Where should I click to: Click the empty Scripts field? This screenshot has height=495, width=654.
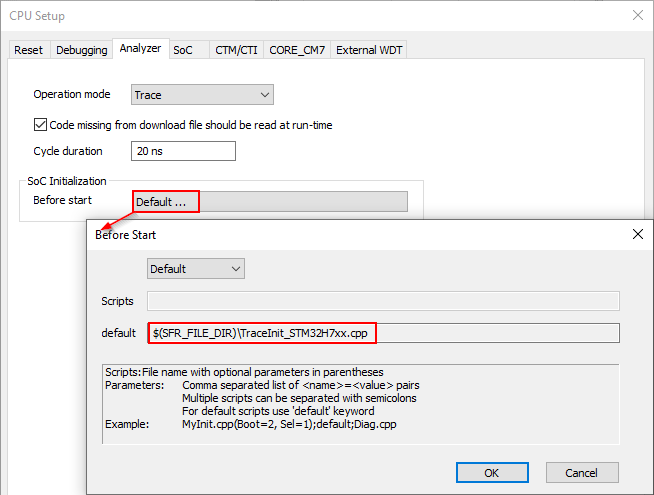coord(383,301)
